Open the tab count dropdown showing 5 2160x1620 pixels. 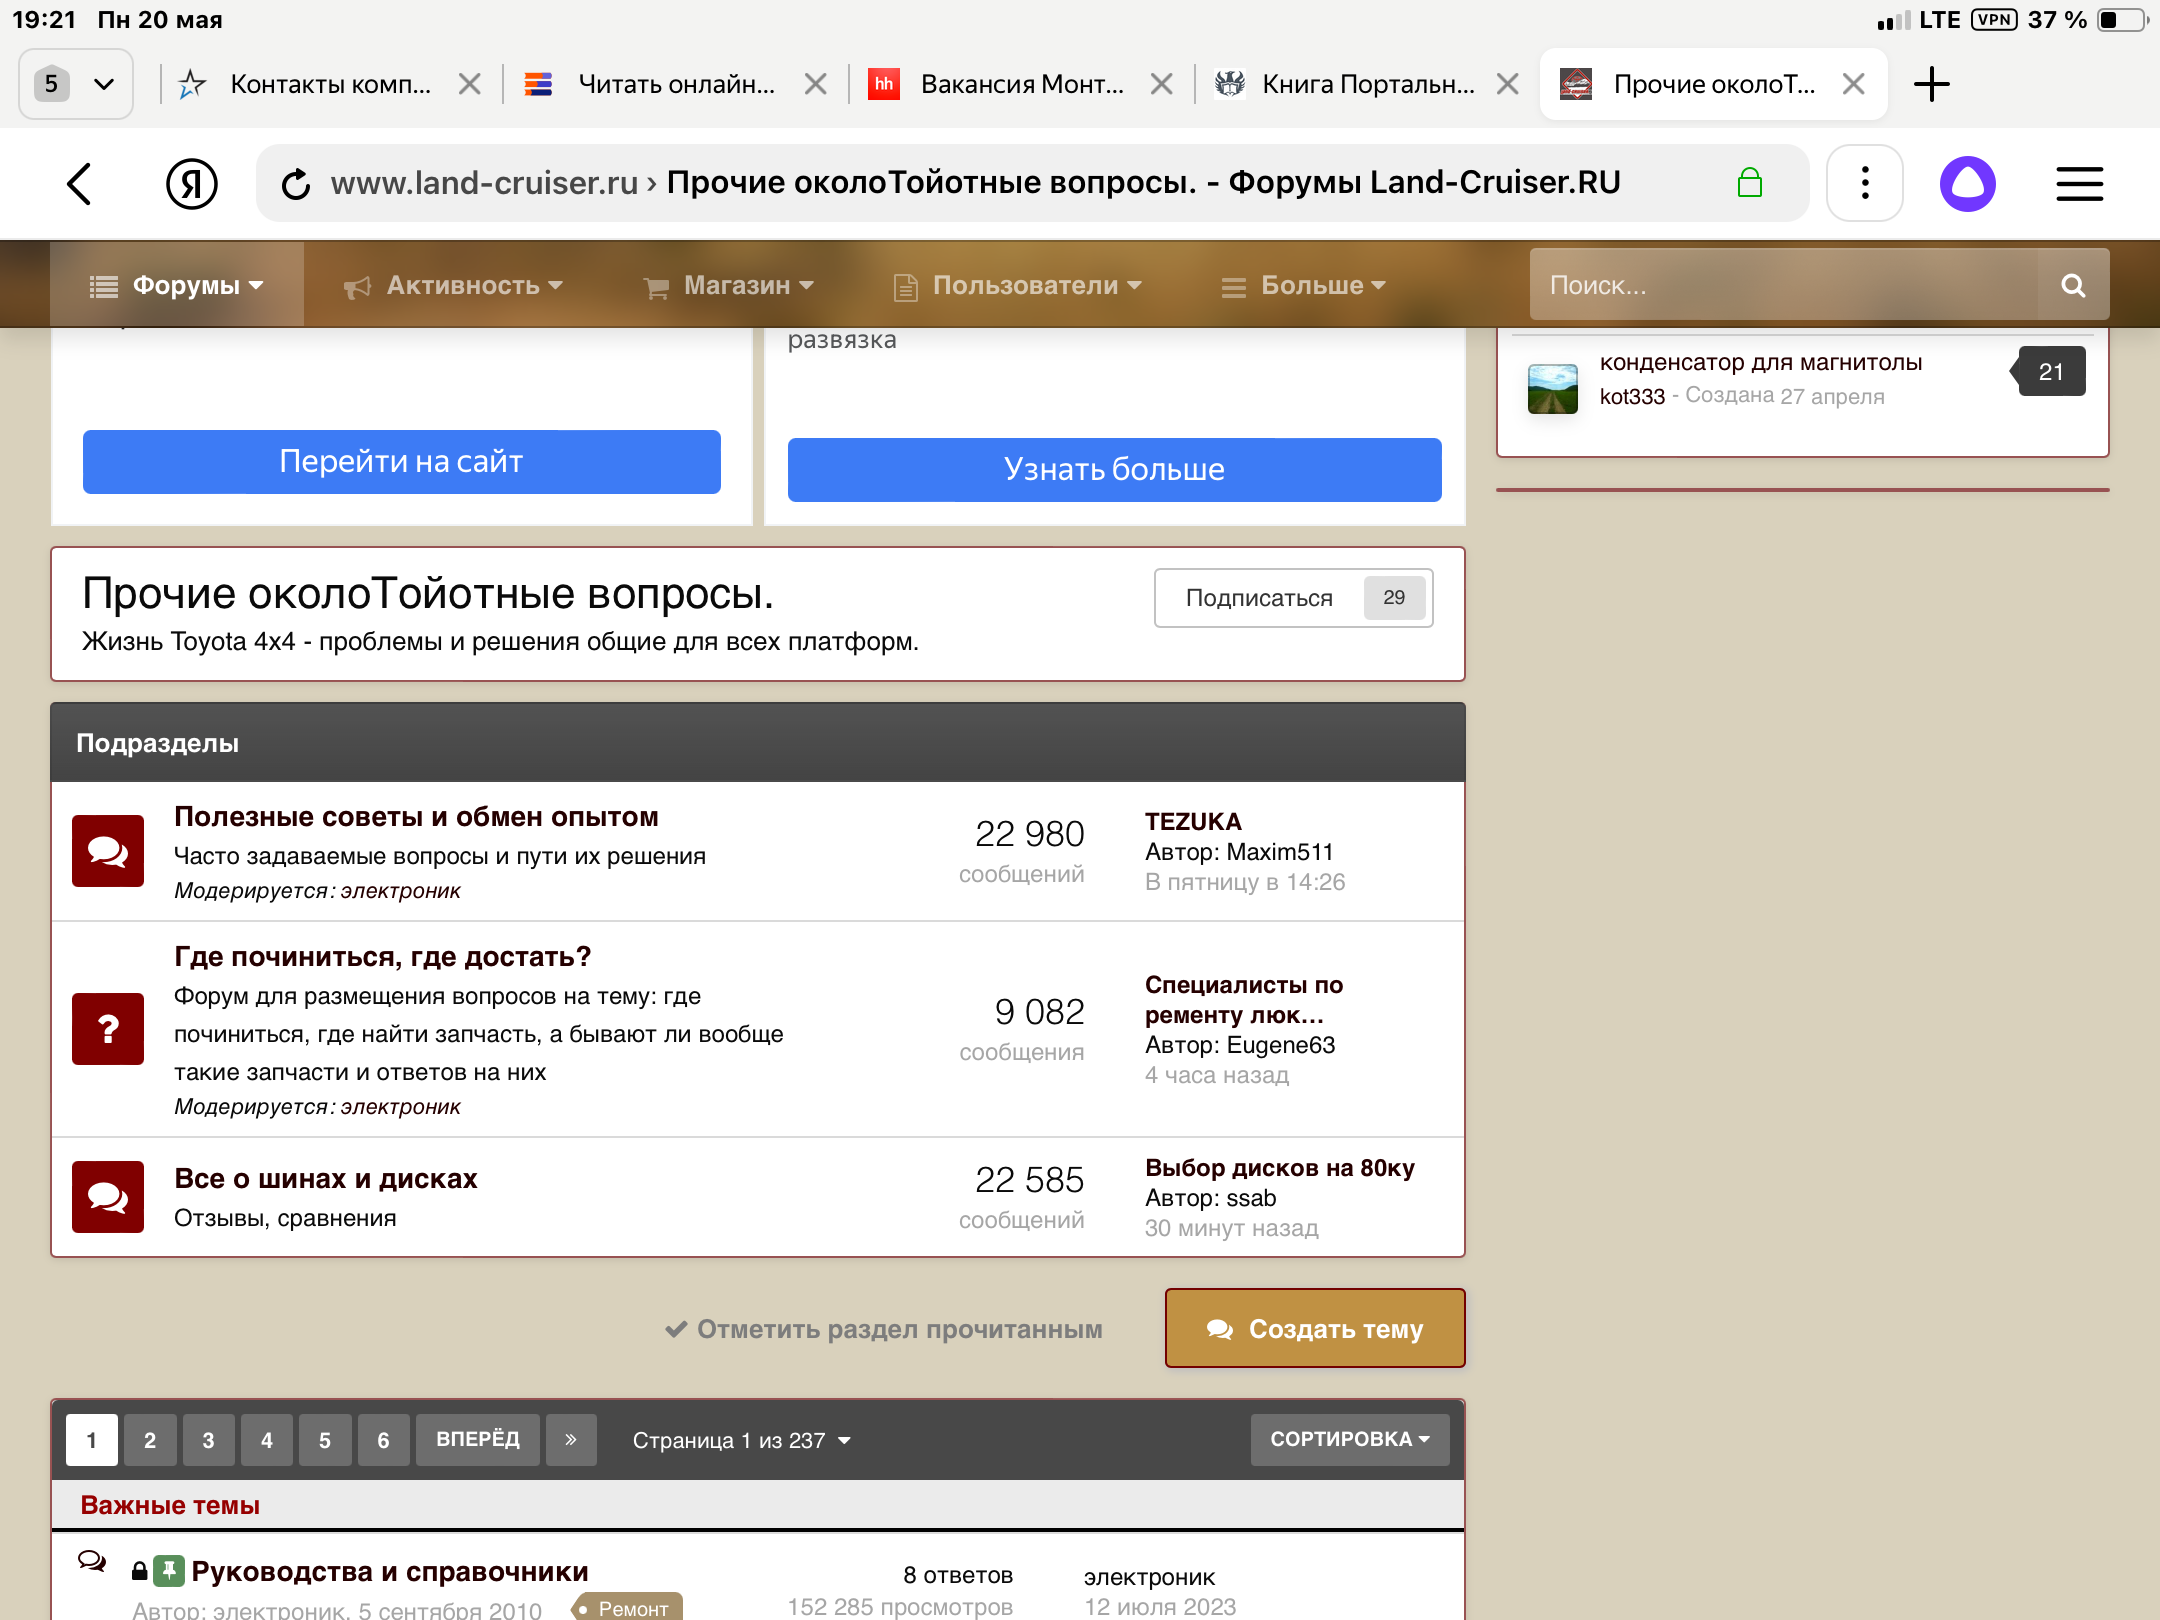(76, 84)
